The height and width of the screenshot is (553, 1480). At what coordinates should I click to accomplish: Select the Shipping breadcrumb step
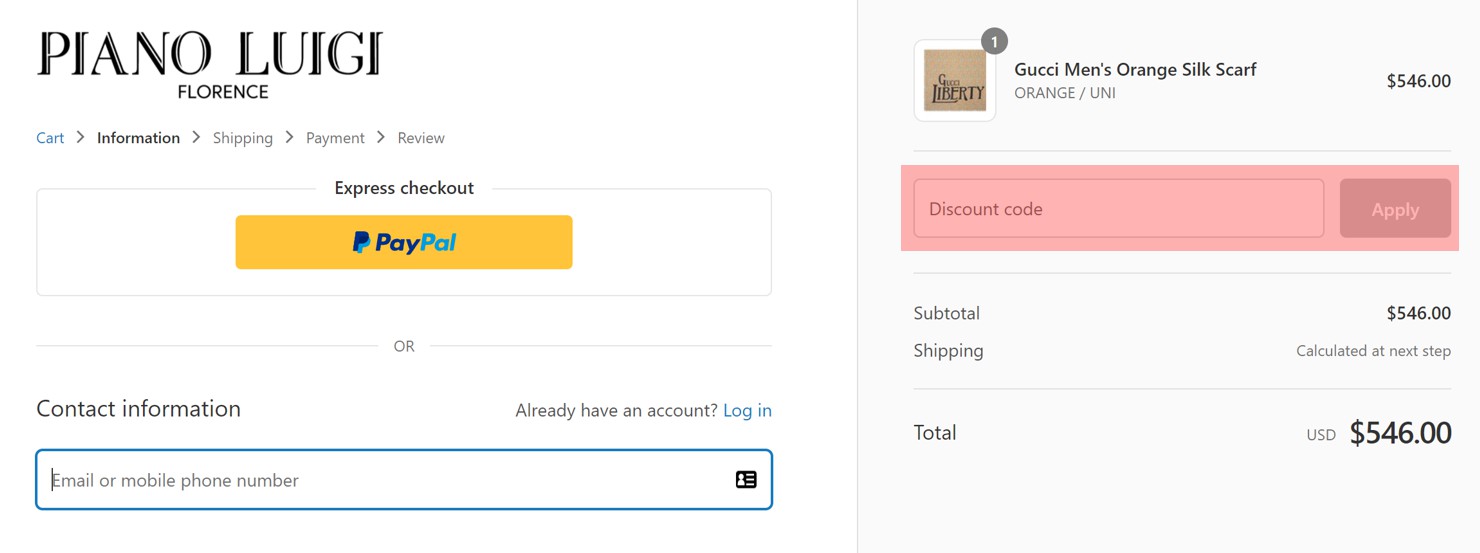pos(243,138)
